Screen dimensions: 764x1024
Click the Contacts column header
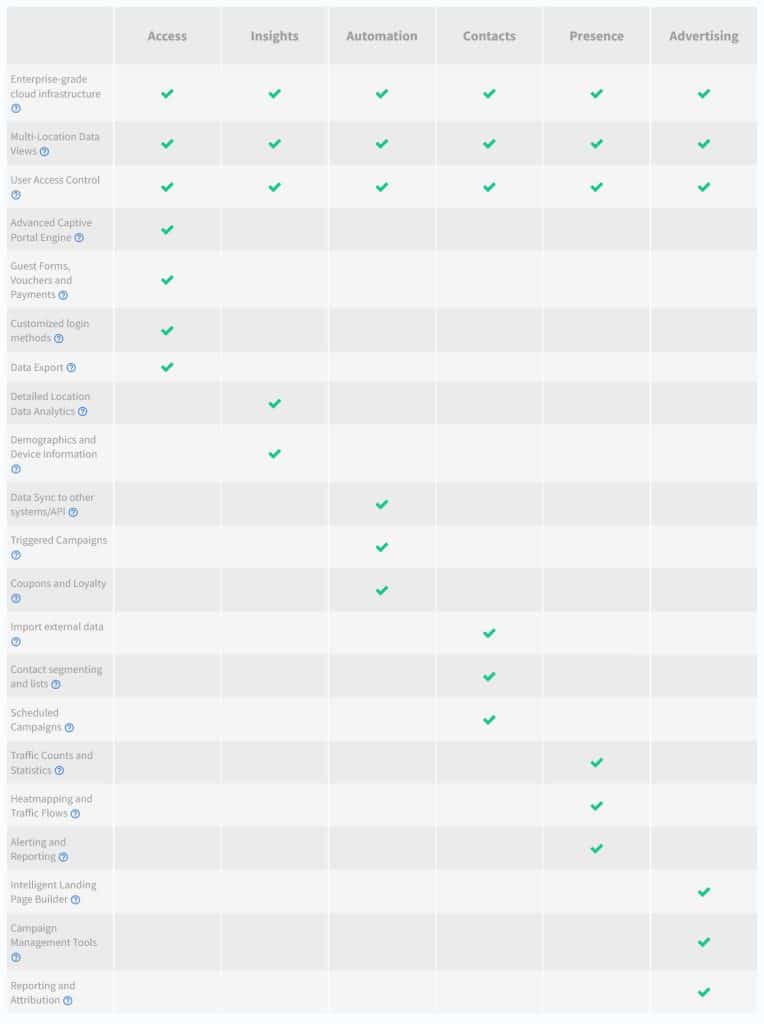tap(489, 36)
